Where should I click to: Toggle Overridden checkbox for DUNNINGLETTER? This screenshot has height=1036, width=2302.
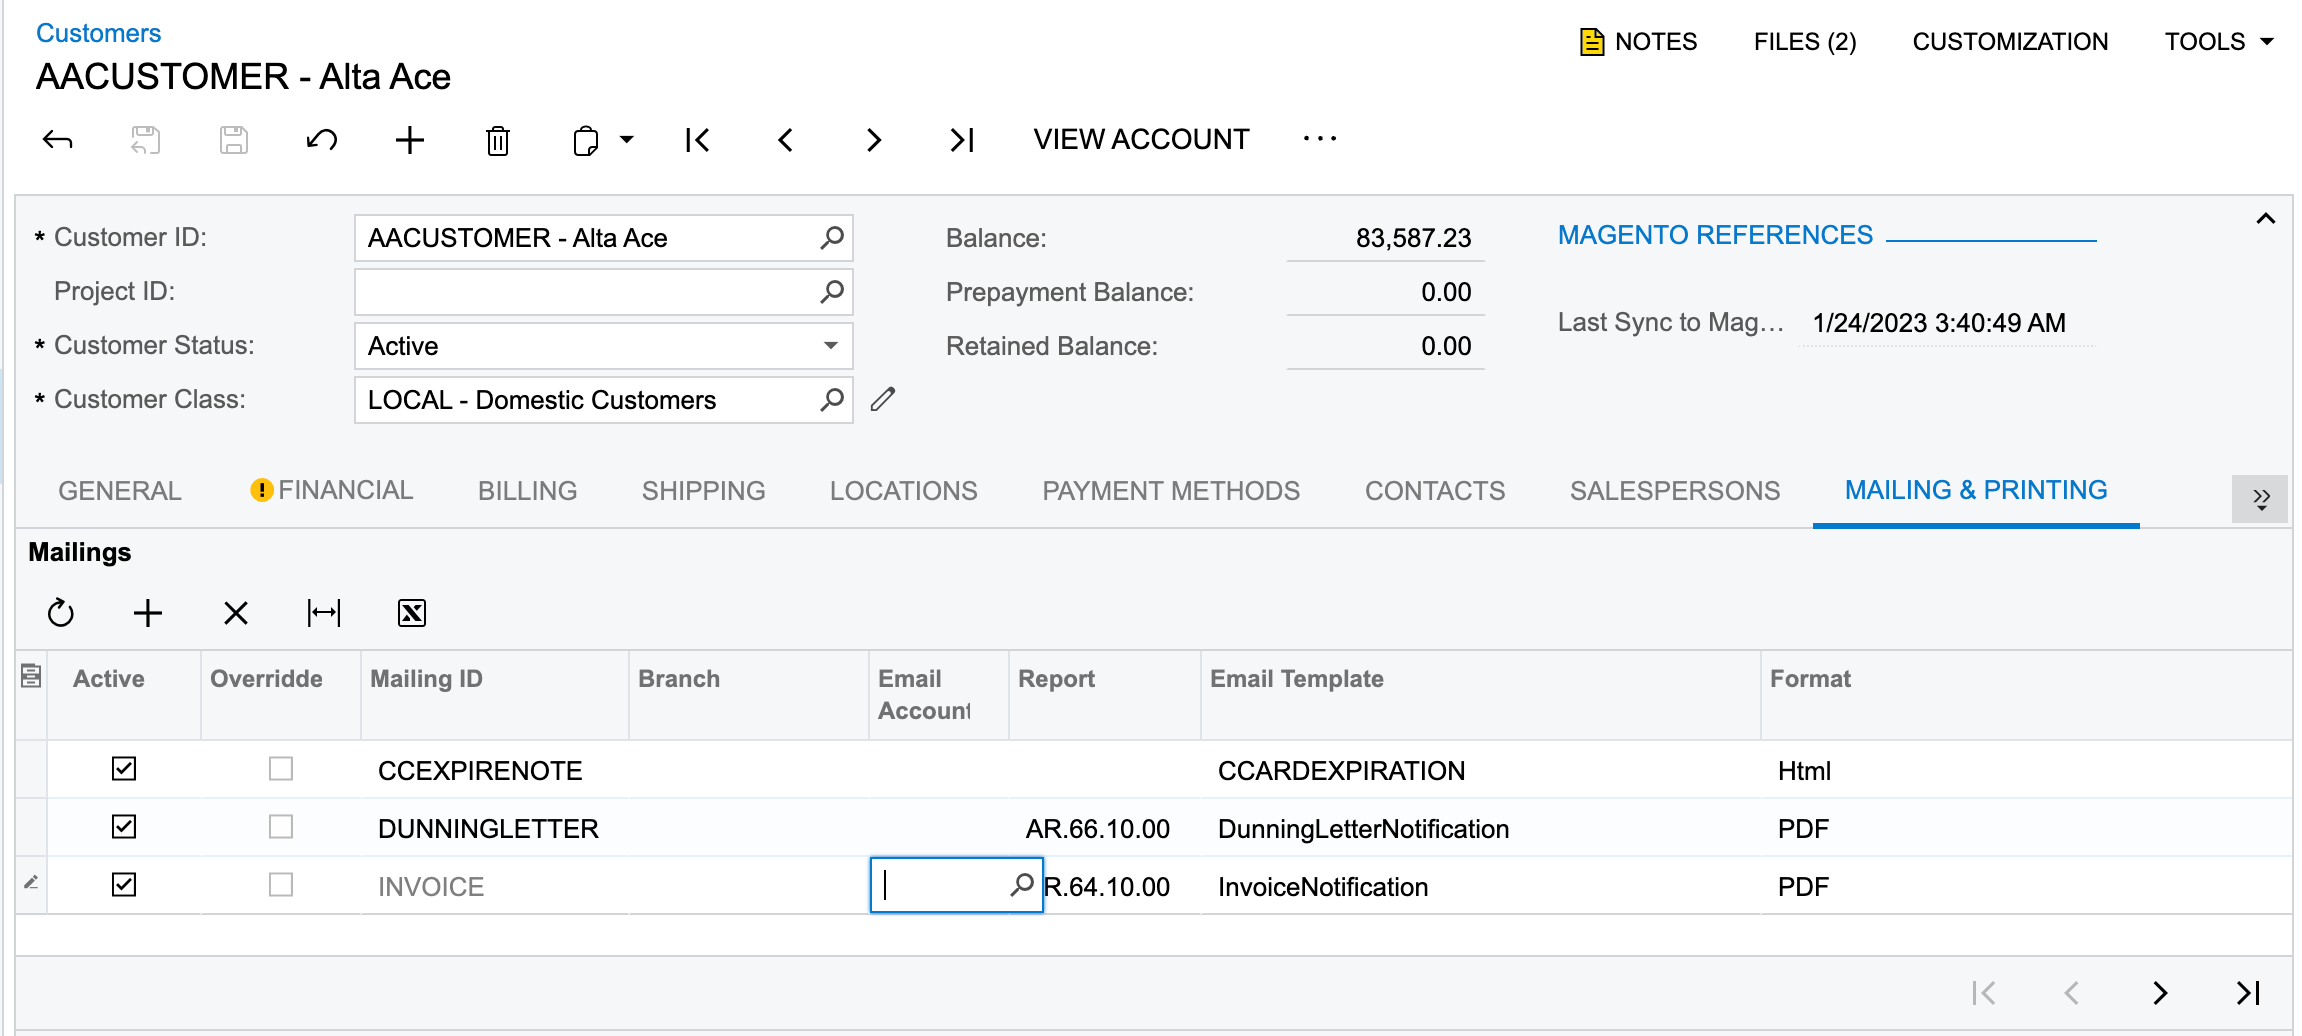(281, 827)
